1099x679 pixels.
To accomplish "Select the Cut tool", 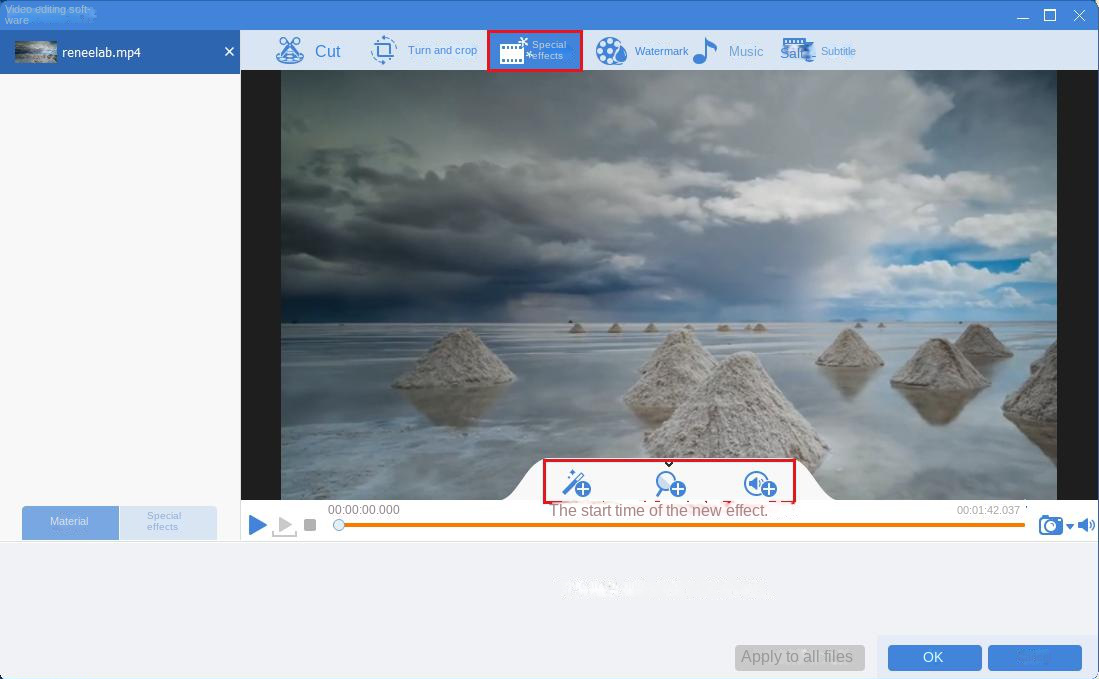I will [310, 50].
